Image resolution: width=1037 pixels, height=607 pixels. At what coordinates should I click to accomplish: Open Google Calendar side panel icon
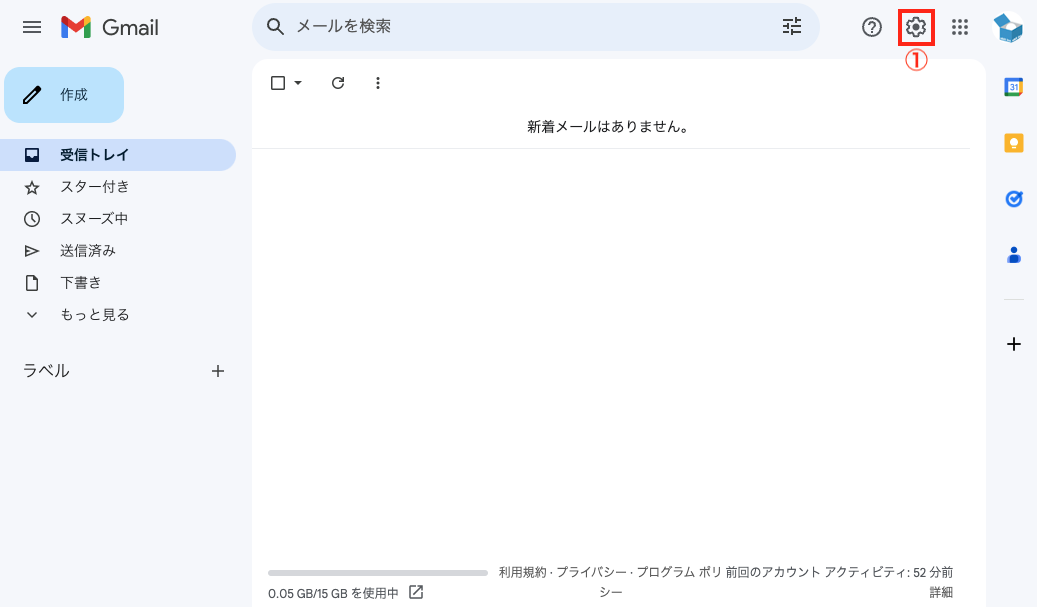coord(1013,87)
